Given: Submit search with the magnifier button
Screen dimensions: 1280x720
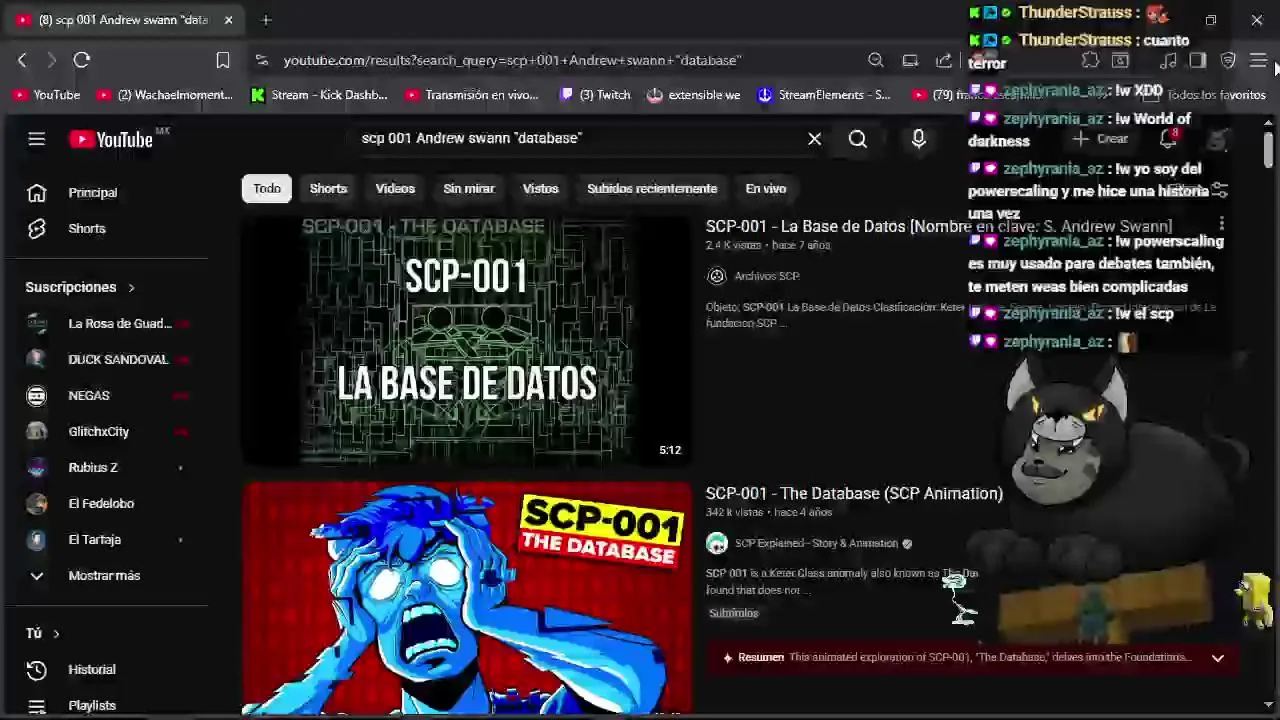Looking at the screenshot, I should click(x=858, y=139).
